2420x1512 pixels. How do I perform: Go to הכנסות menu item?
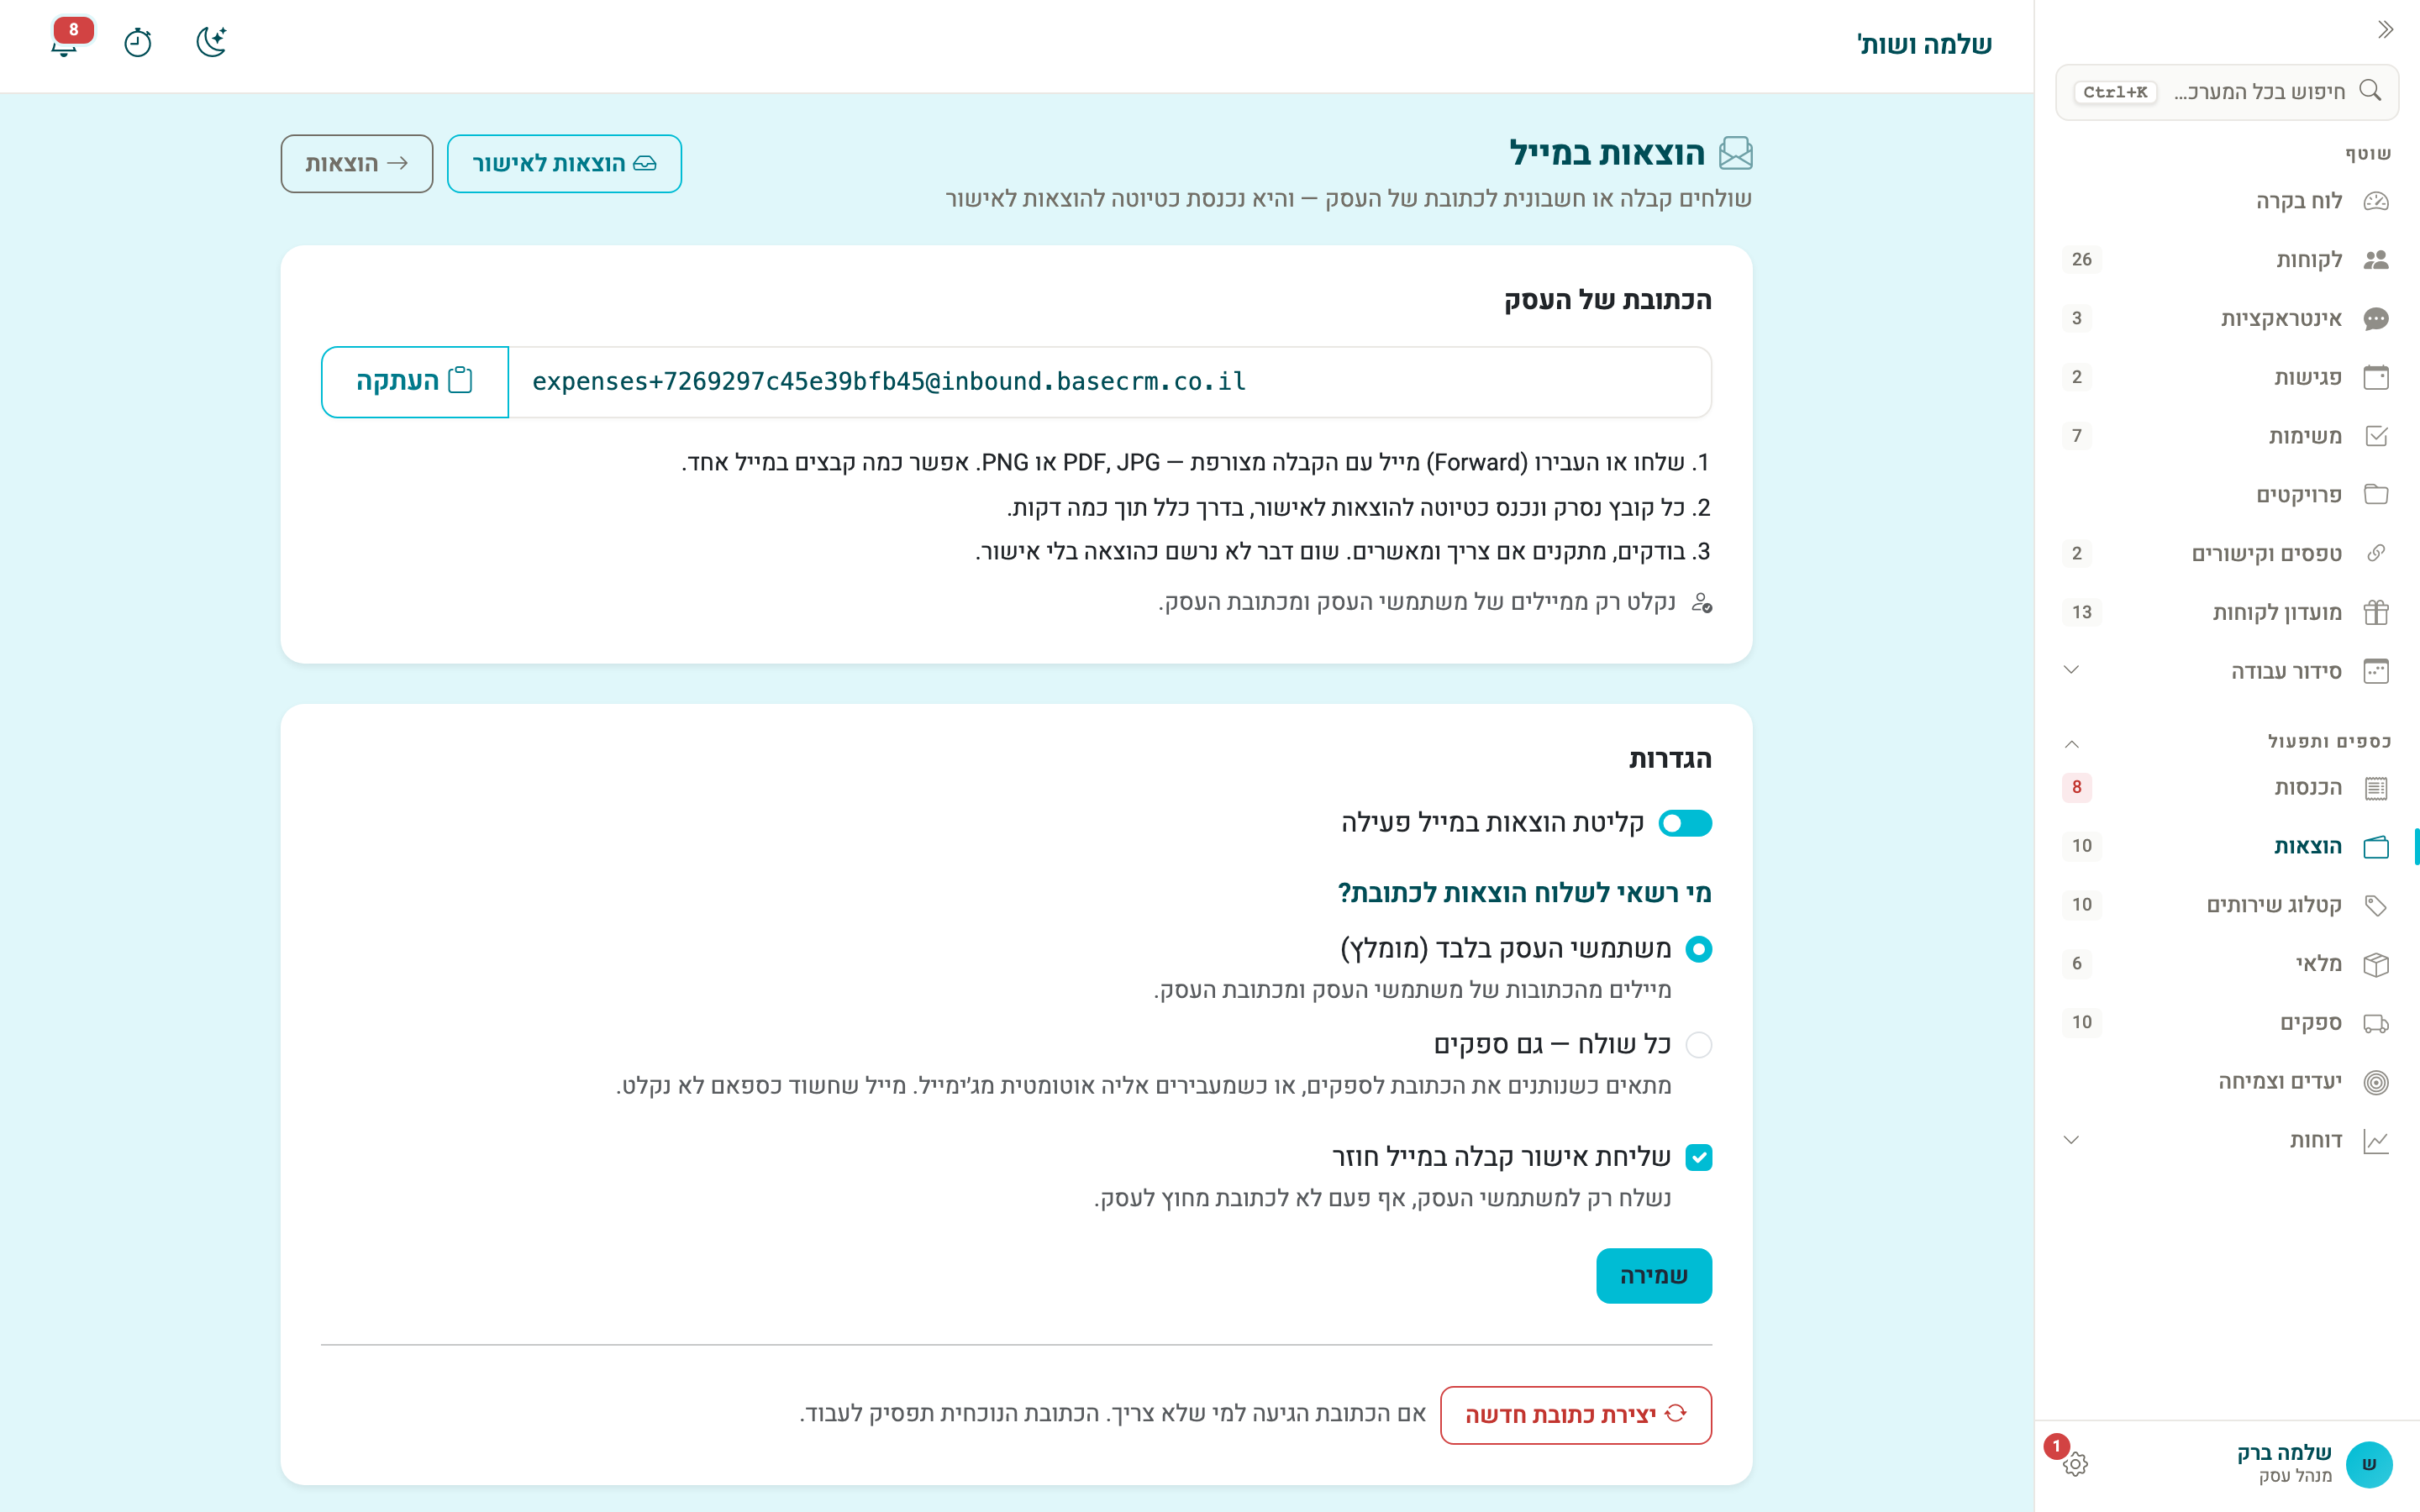click(2226, 788)
